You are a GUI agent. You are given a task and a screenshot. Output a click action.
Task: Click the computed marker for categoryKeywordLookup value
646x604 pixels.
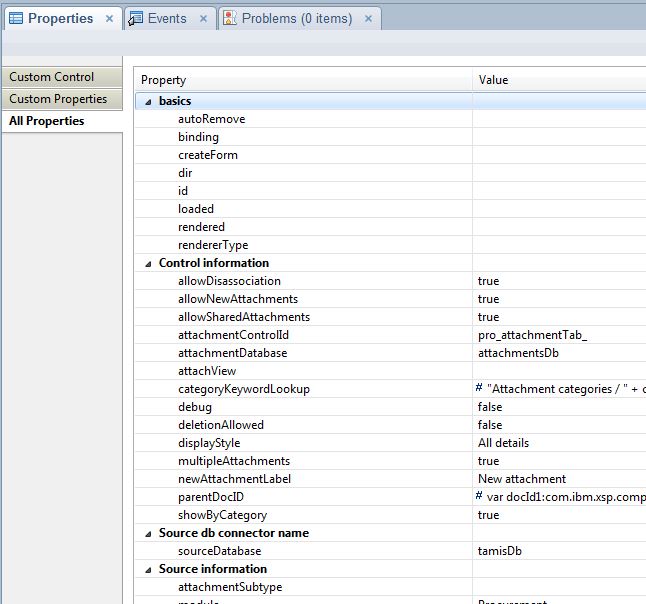tap(481, 389)
